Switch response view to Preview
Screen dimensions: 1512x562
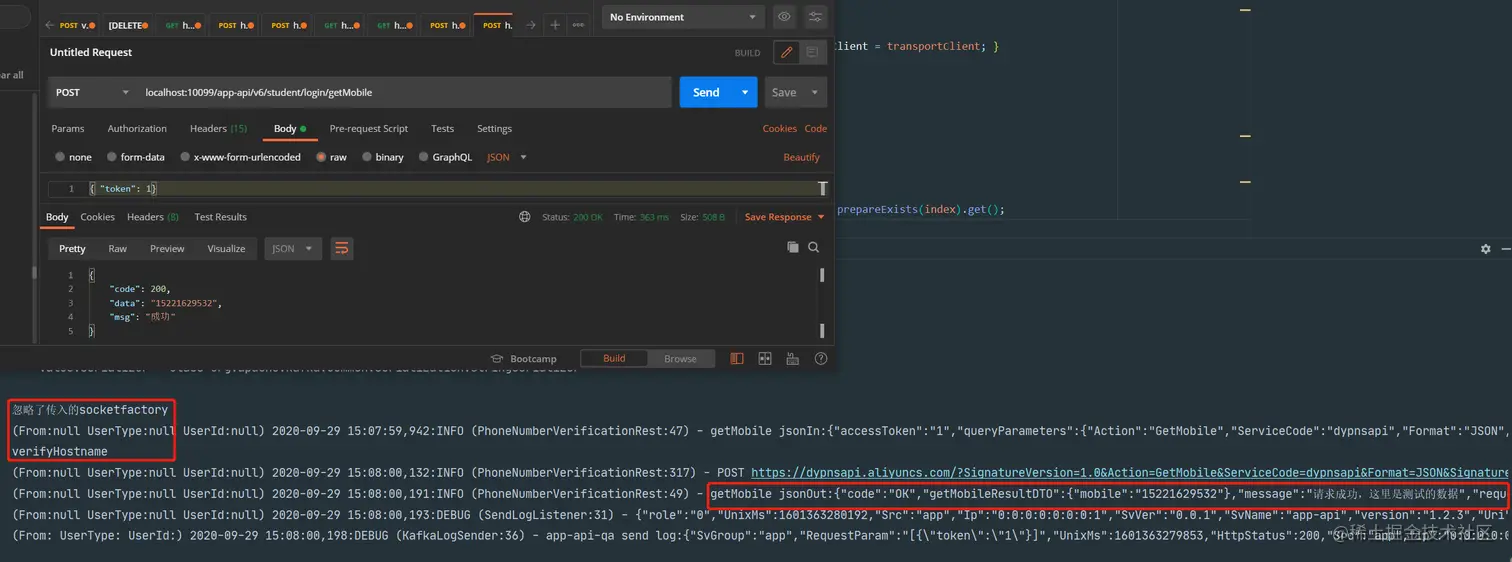tap(167, 249)
